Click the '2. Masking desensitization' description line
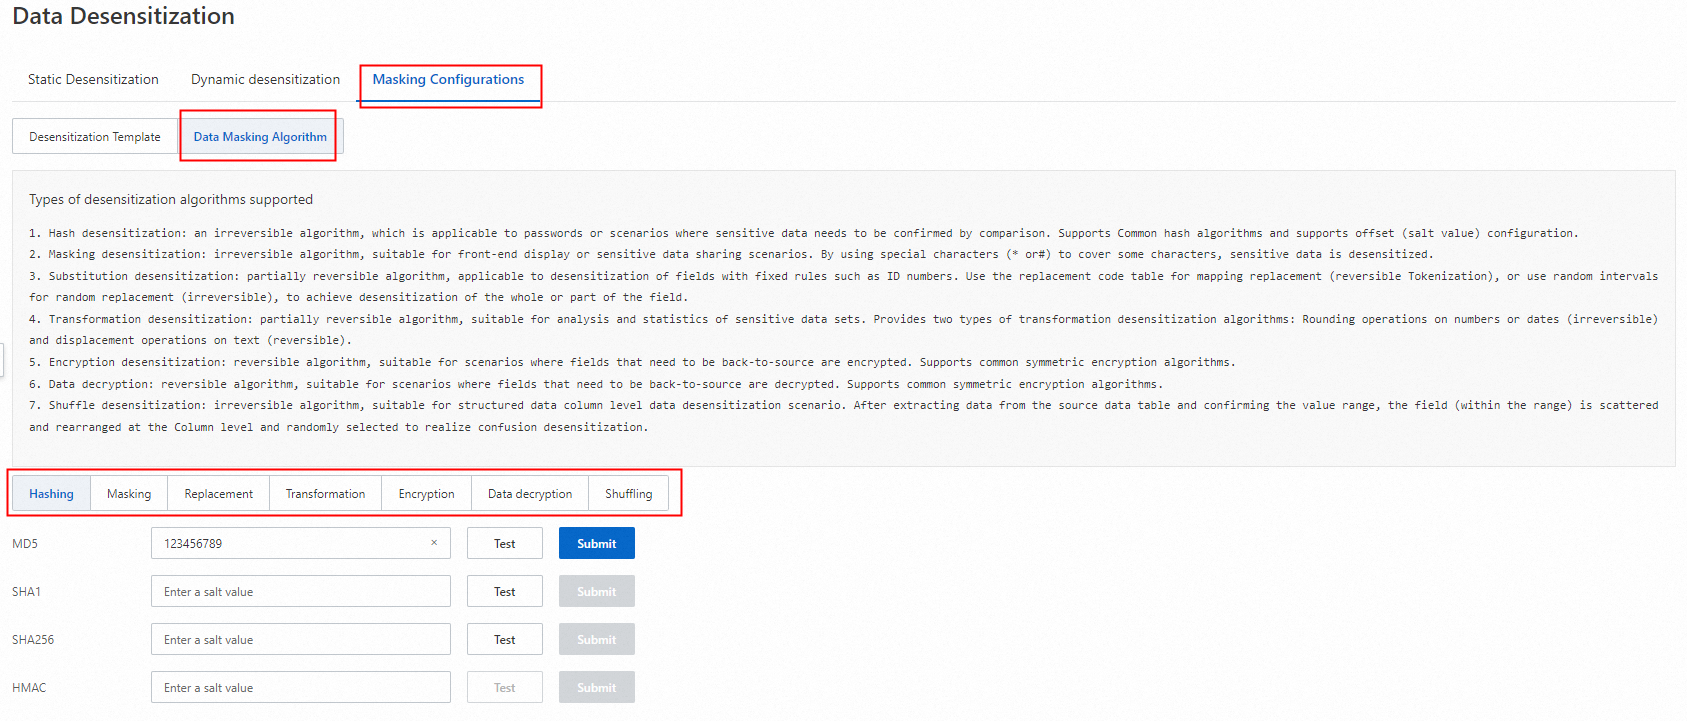Screen dimensions: 1687x721 tap(731, 254)
